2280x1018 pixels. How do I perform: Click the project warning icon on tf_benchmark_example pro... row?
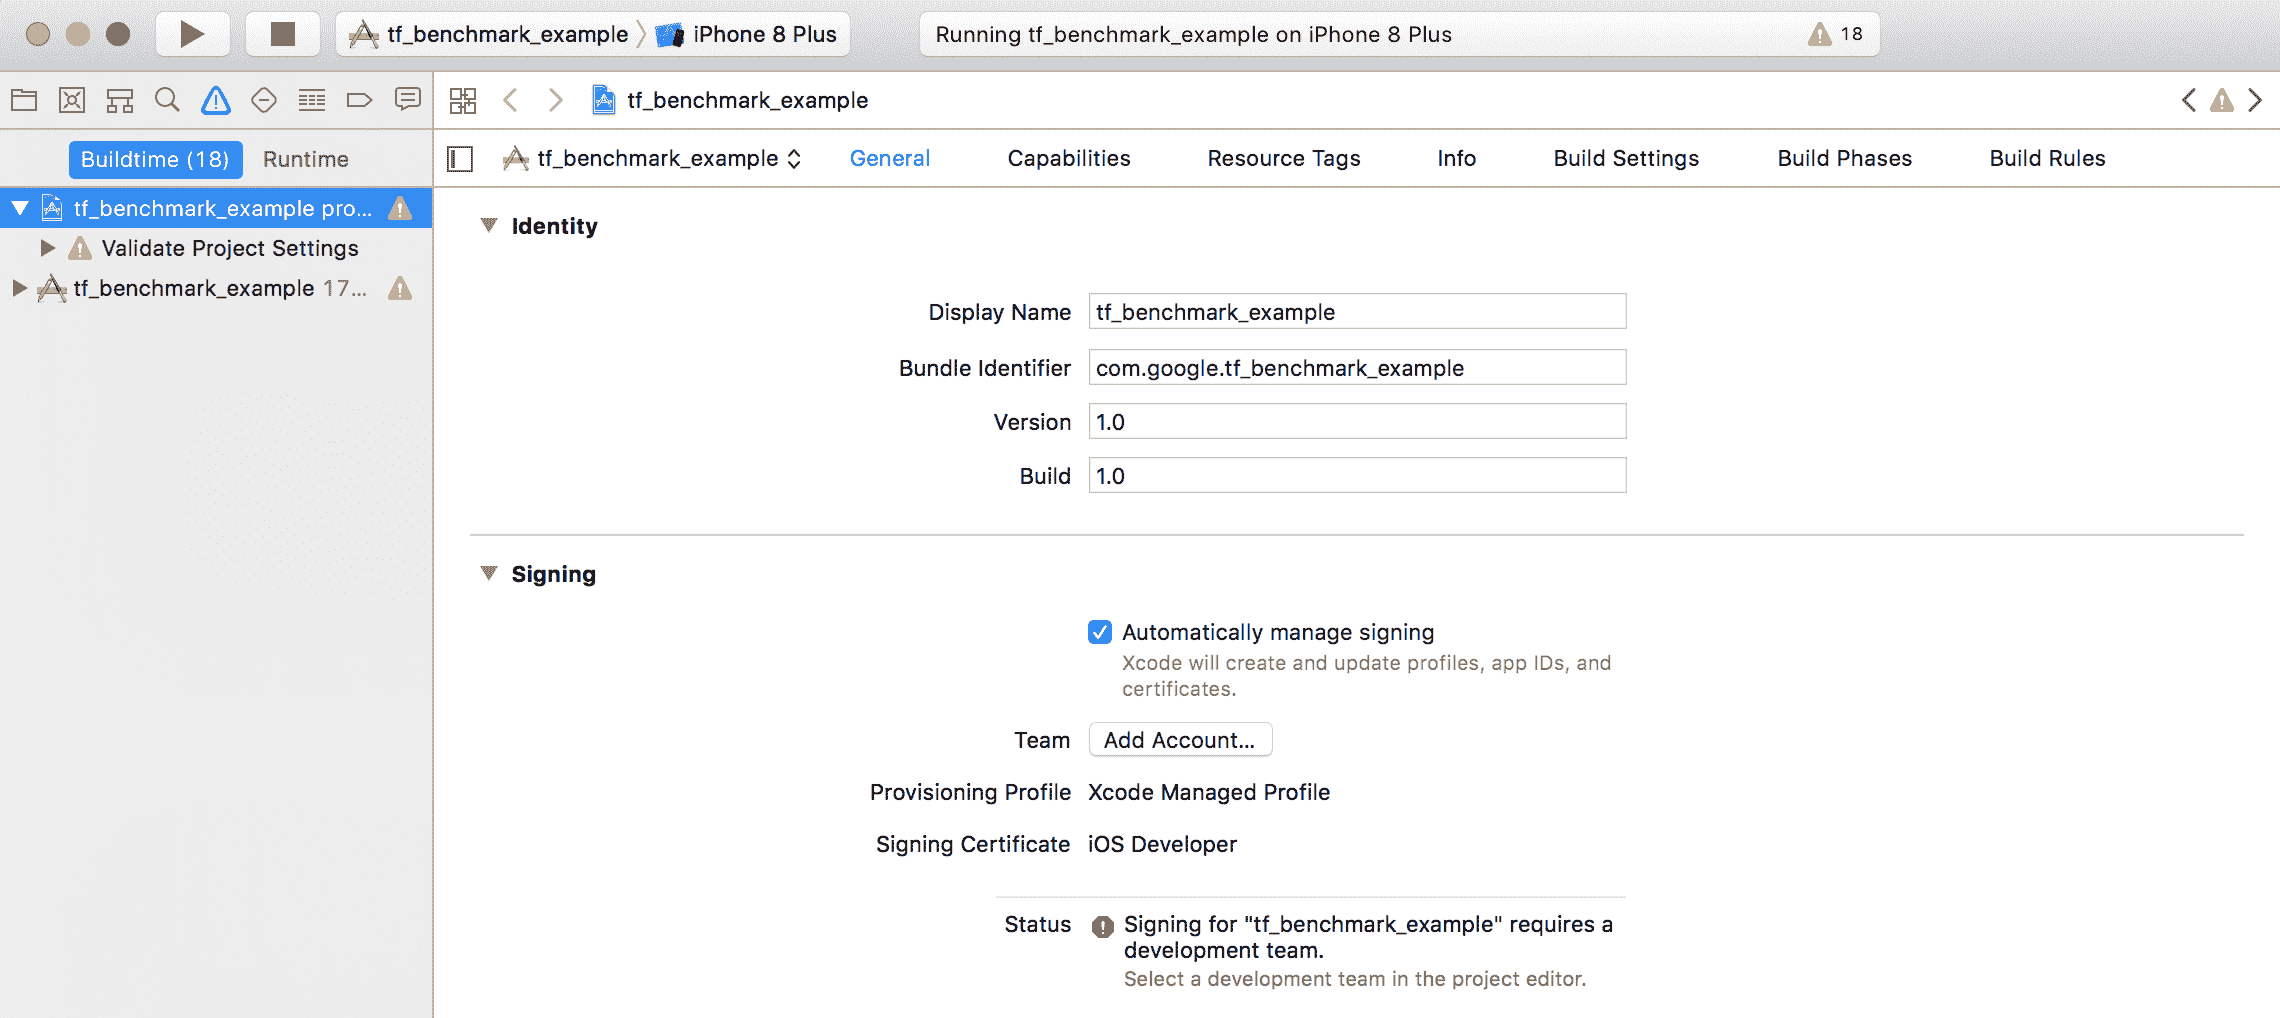pos(400,208)
